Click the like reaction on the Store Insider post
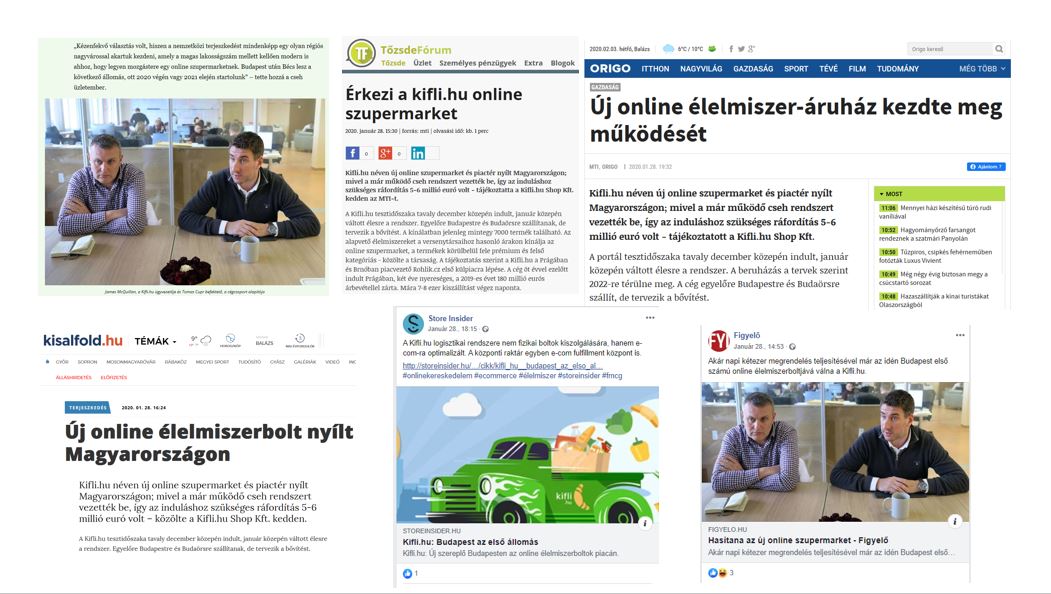 coord(408,573)
